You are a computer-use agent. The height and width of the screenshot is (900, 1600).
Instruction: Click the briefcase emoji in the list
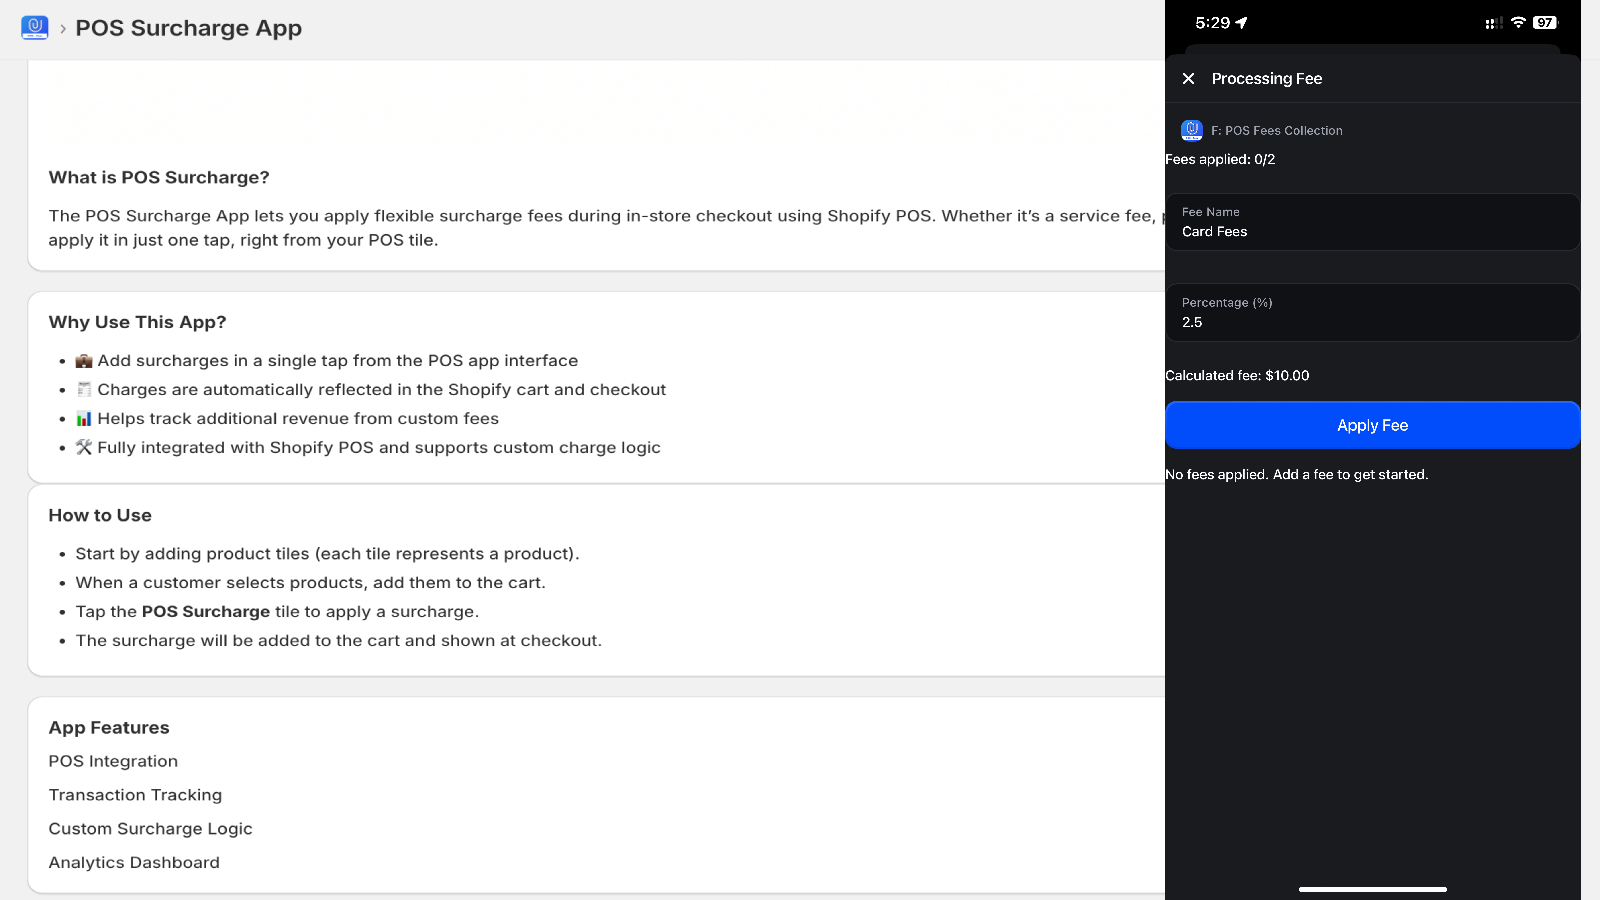84,361
